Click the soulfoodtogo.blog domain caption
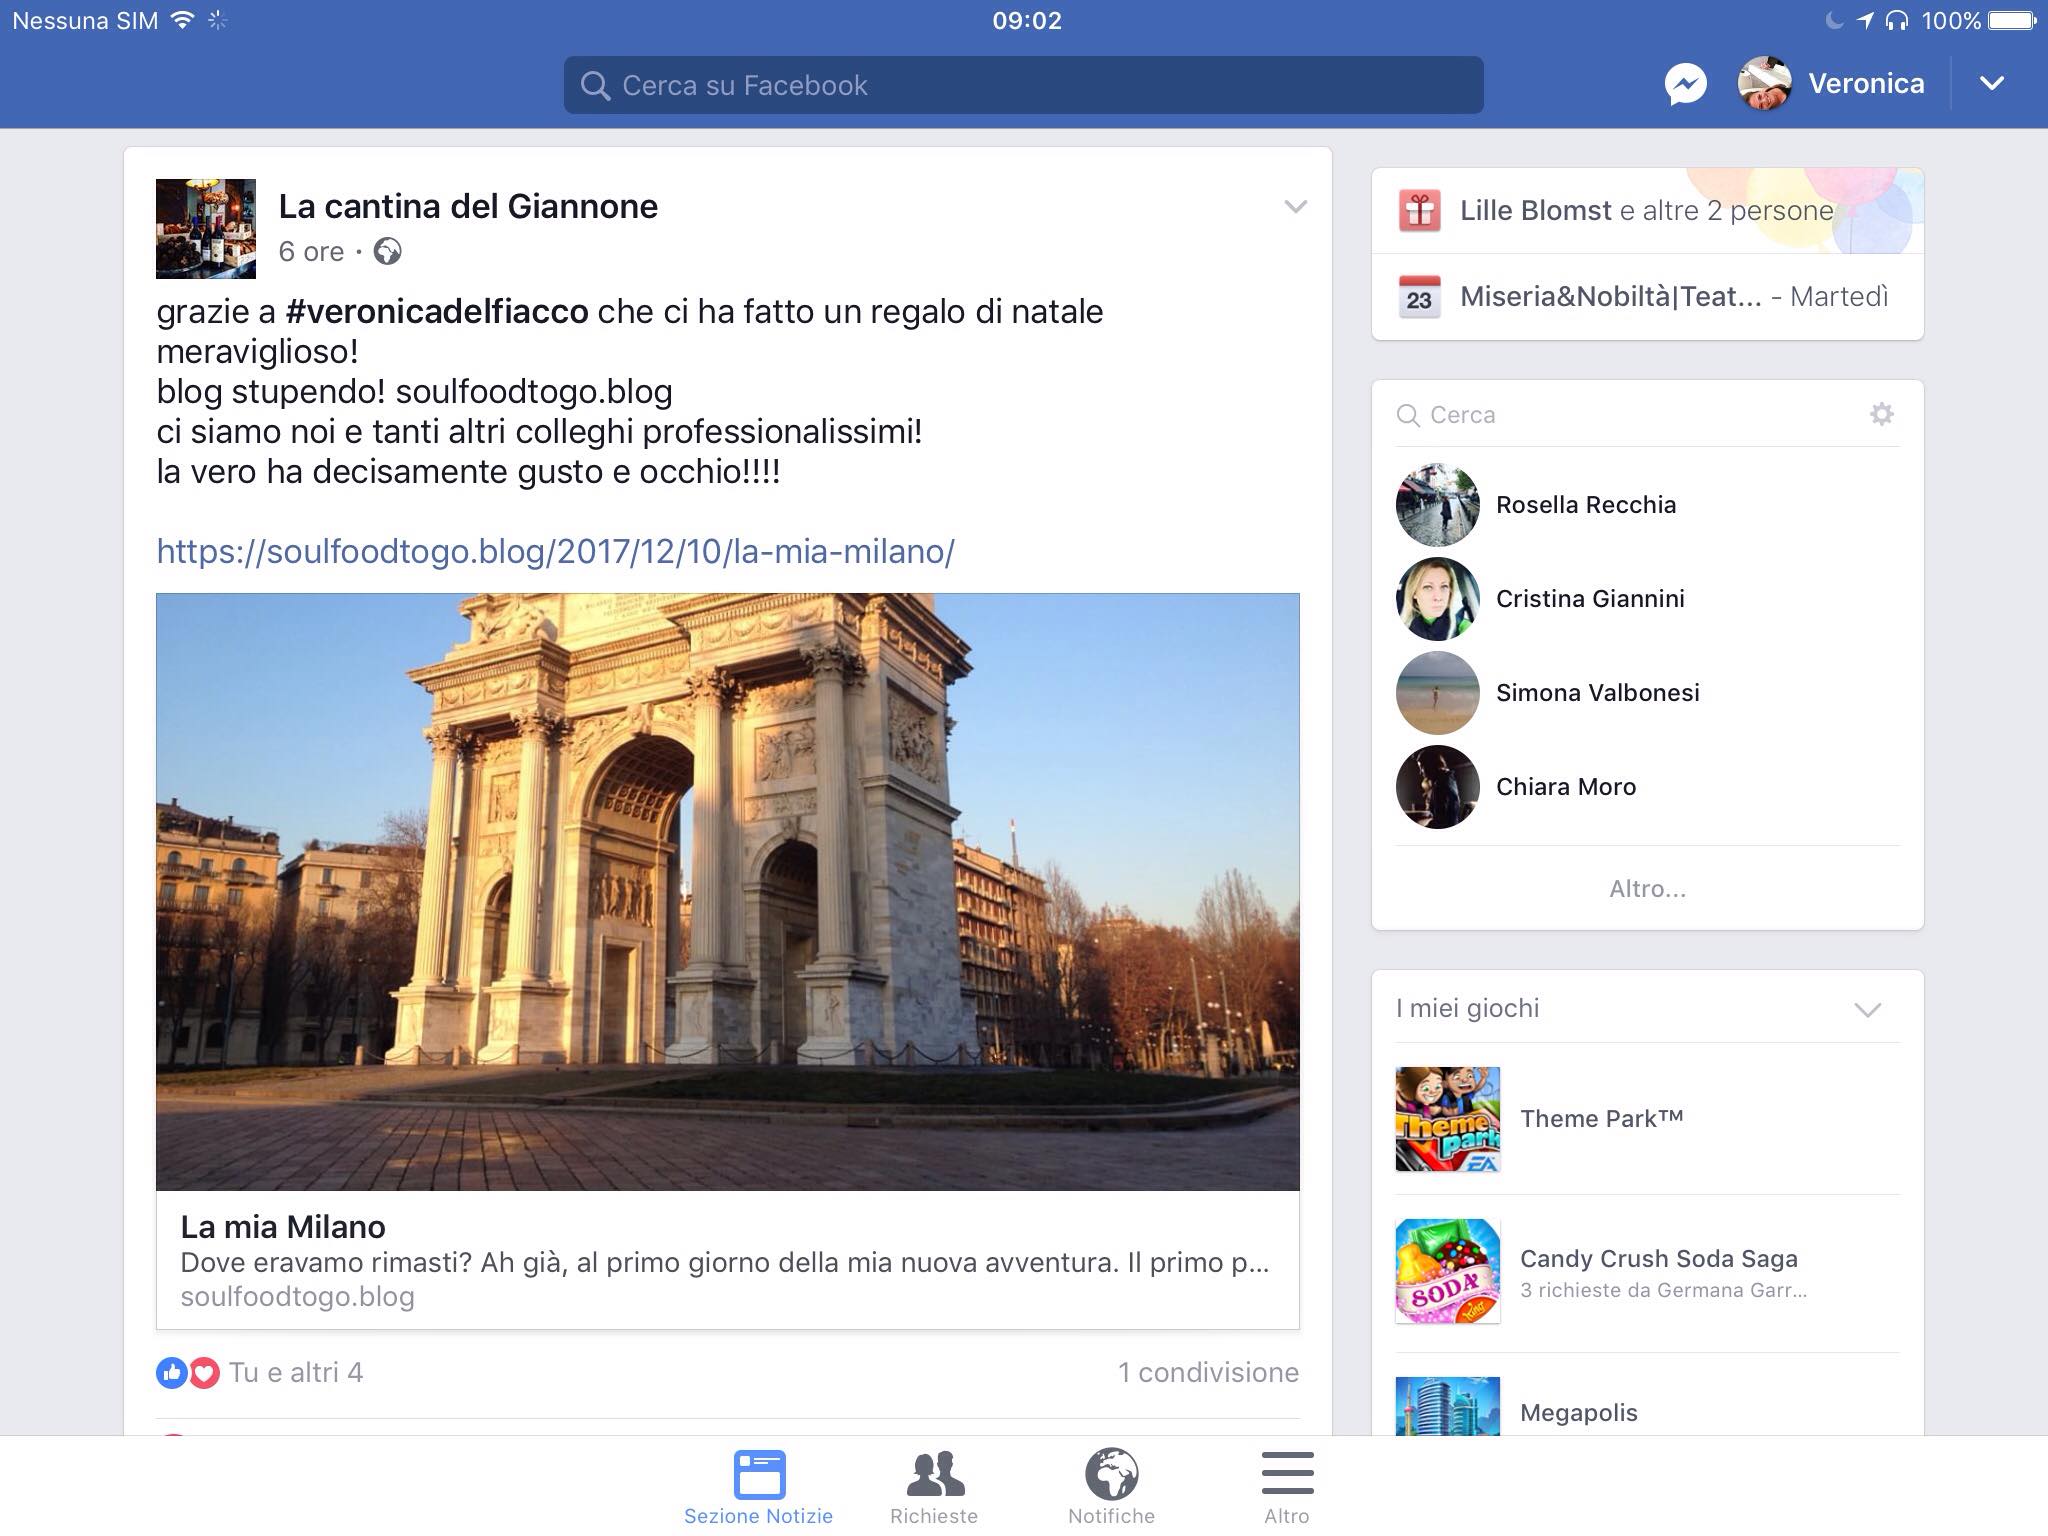 [x=297, y=1297]
